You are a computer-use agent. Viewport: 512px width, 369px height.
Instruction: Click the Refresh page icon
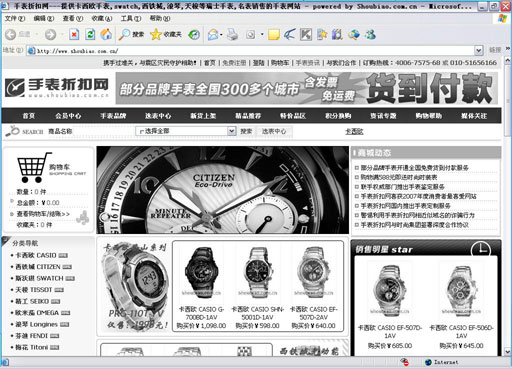click(90, 34)
